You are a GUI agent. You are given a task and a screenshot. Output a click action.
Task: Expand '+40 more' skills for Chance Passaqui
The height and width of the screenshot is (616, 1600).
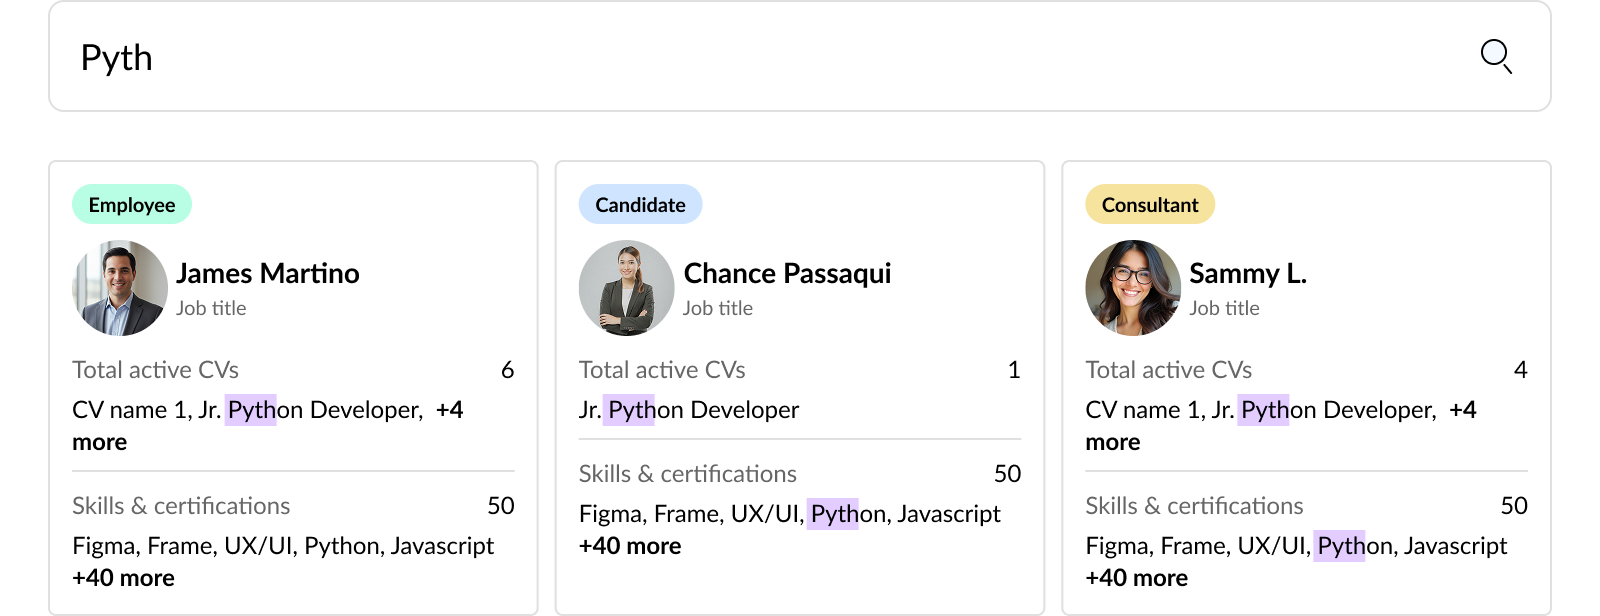click(630, 546)
